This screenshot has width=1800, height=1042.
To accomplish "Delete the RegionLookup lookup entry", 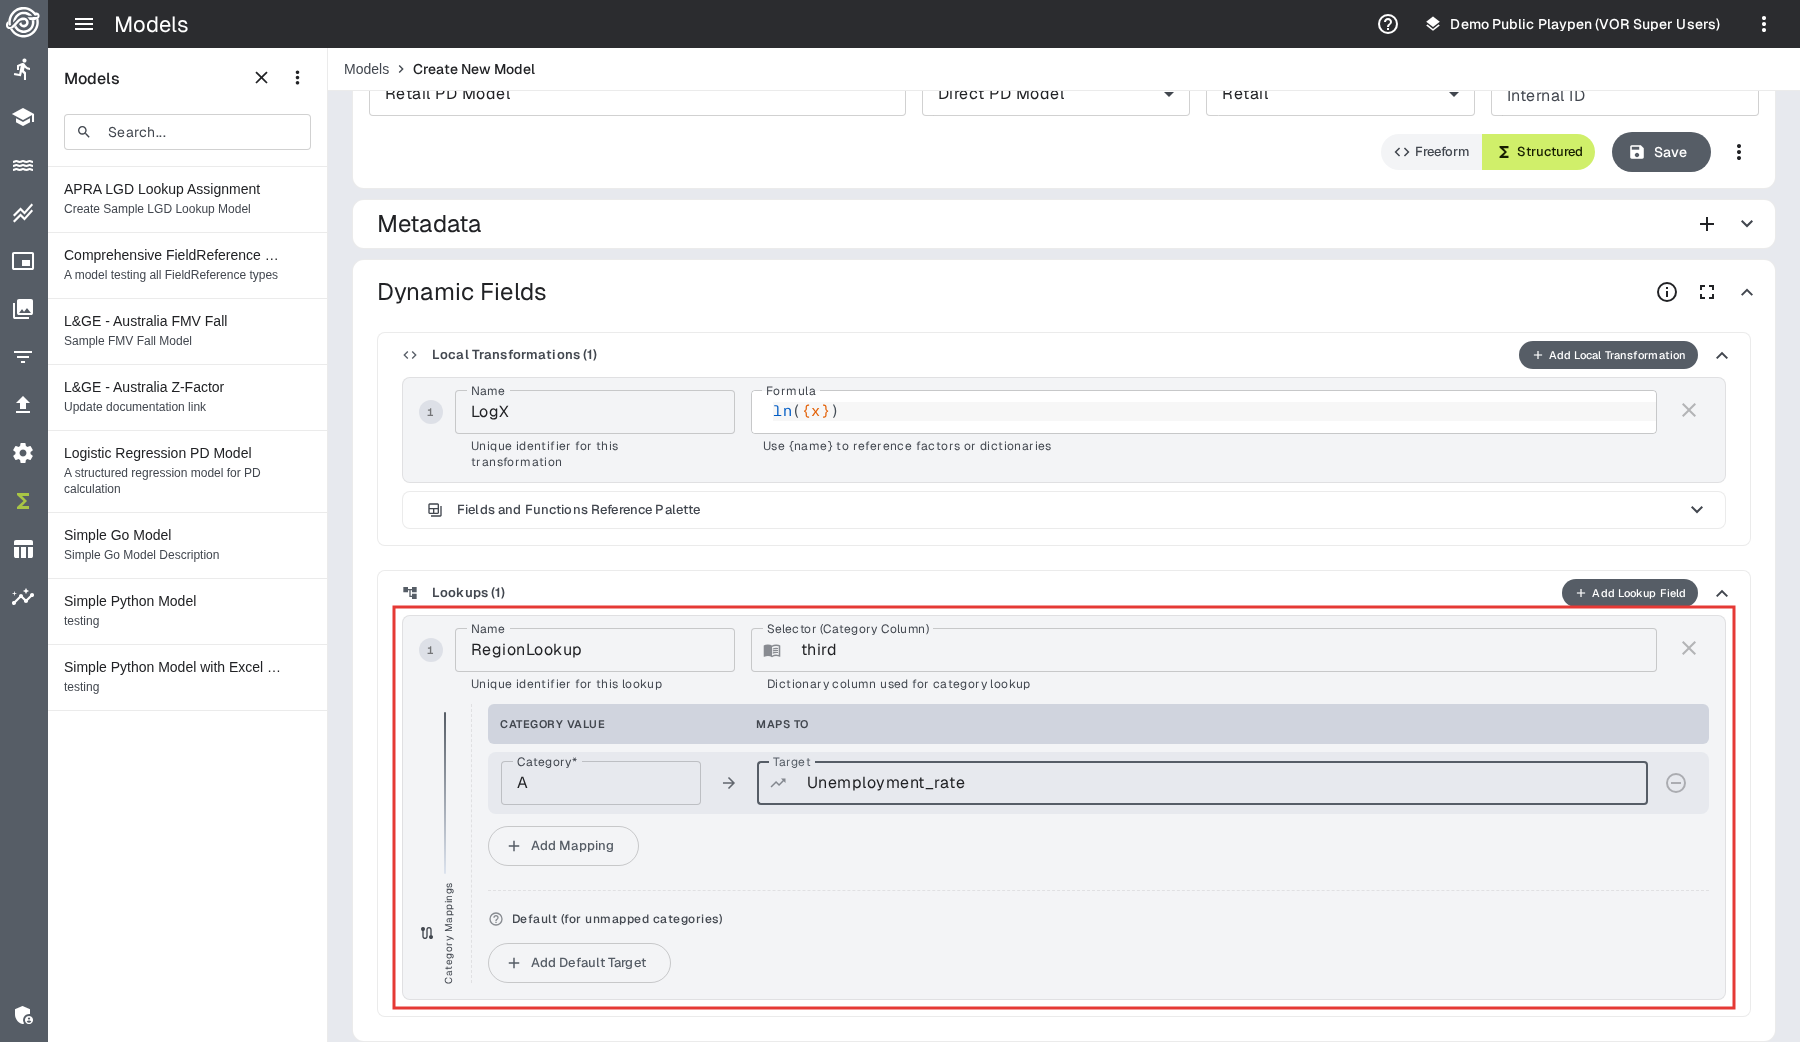I will (1689, 649).
